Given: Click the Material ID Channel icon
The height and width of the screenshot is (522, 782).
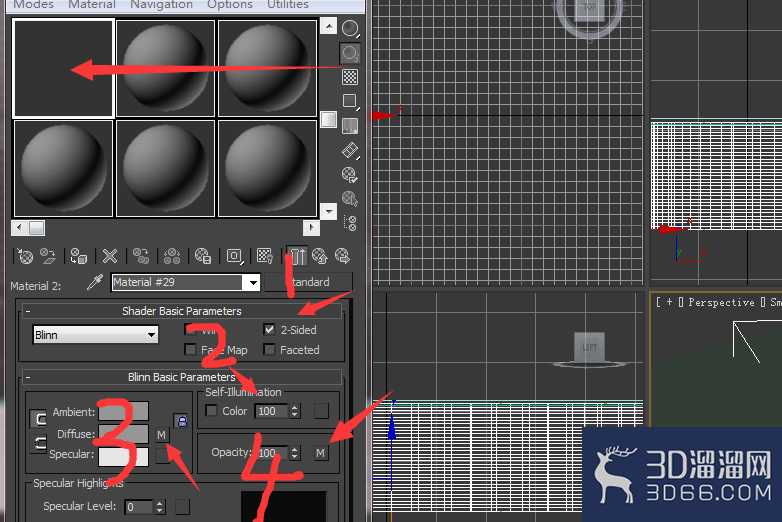Looking at the screenshot, I should pyautogui.click(x=234, y=256).
